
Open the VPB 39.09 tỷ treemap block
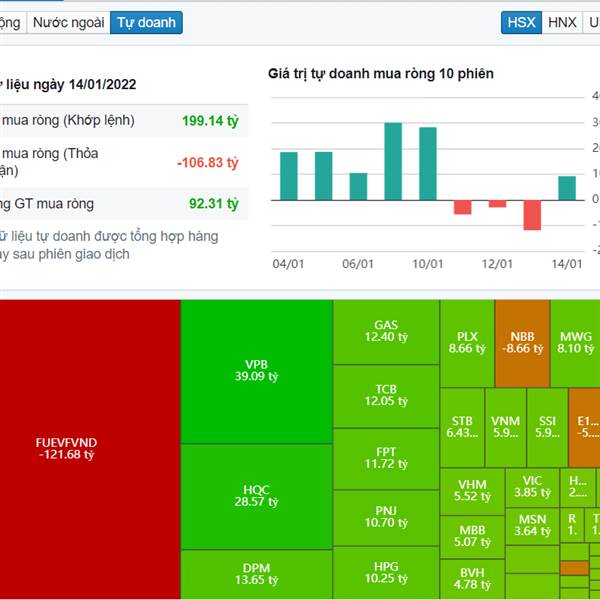tap(256, 372)
